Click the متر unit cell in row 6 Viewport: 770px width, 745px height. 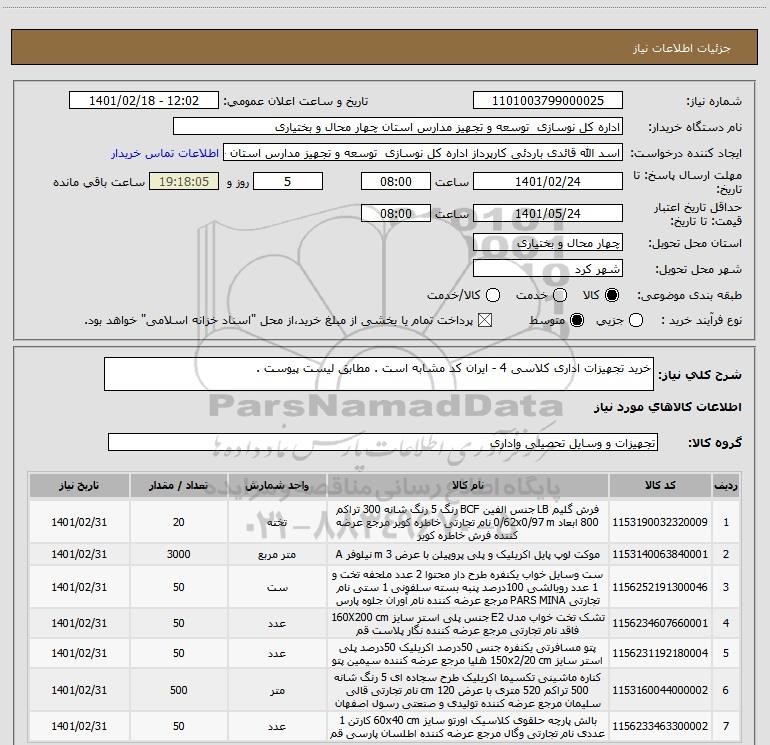click(x=277, y=690)
